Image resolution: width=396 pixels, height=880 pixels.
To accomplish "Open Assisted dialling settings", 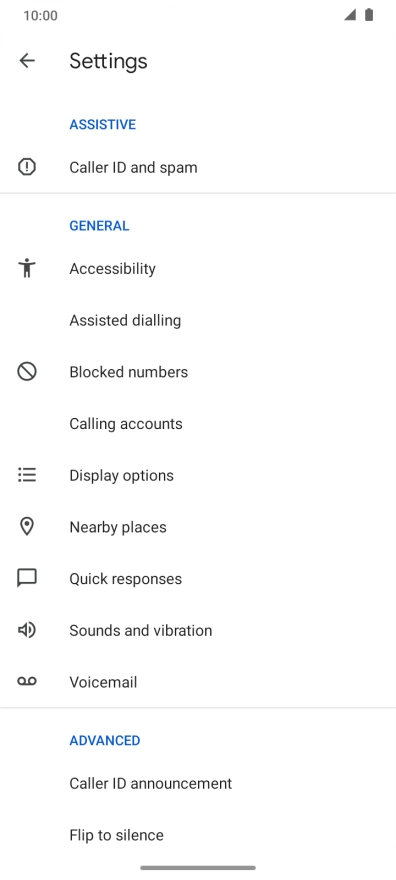I will tap(198, 320).
